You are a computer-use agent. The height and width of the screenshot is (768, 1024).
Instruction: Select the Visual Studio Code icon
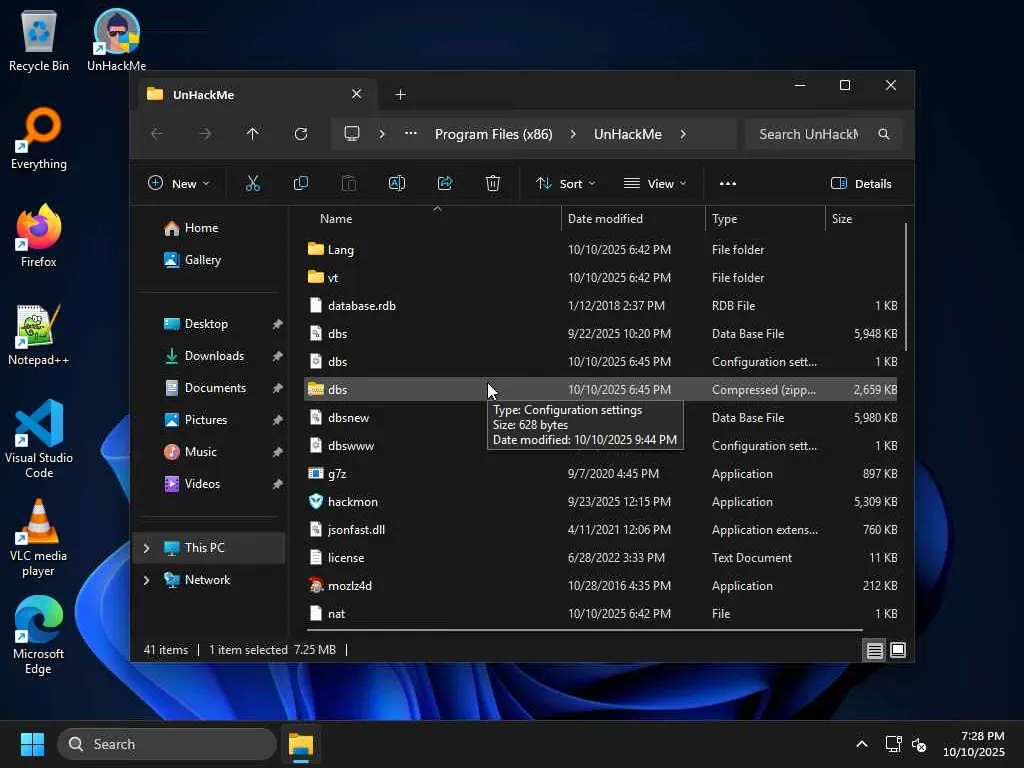click(39, 439)
